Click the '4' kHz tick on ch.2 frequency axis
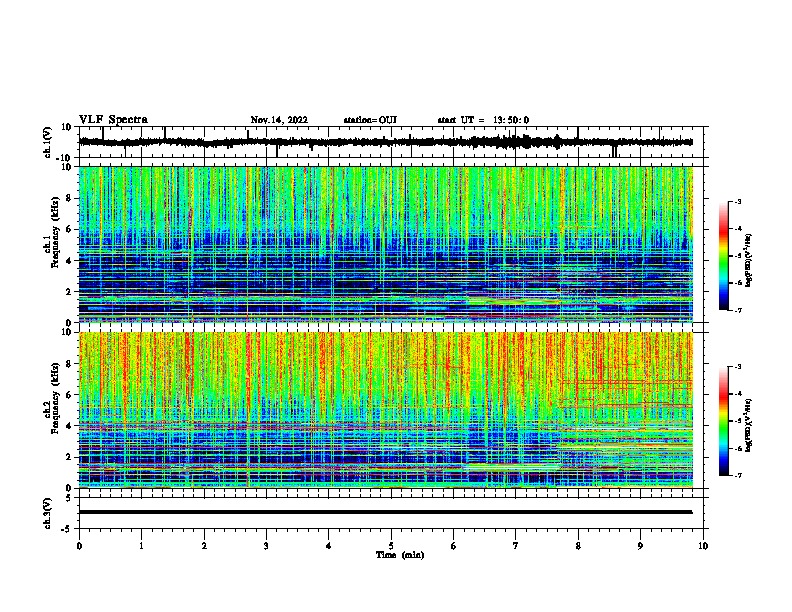This screenshot has width=792, height=612. click(70, 426)
